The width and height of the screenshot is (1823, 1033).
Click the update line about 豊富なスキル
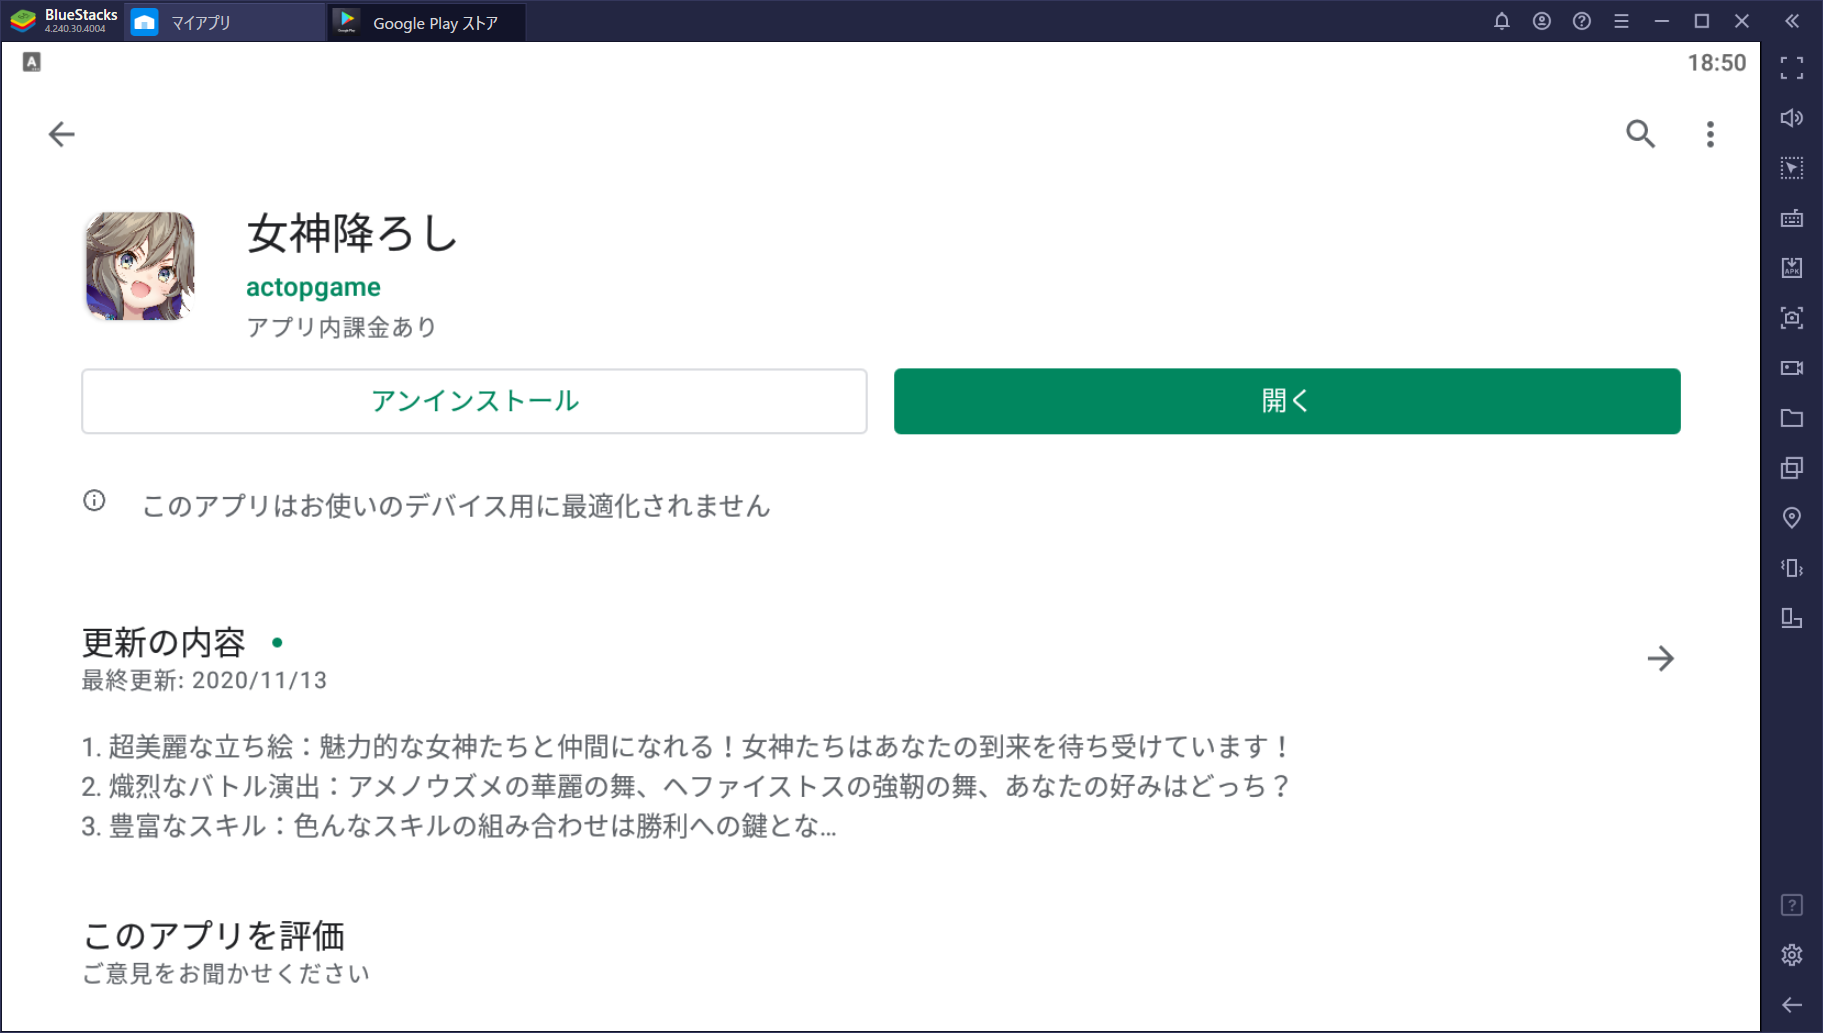459,827
